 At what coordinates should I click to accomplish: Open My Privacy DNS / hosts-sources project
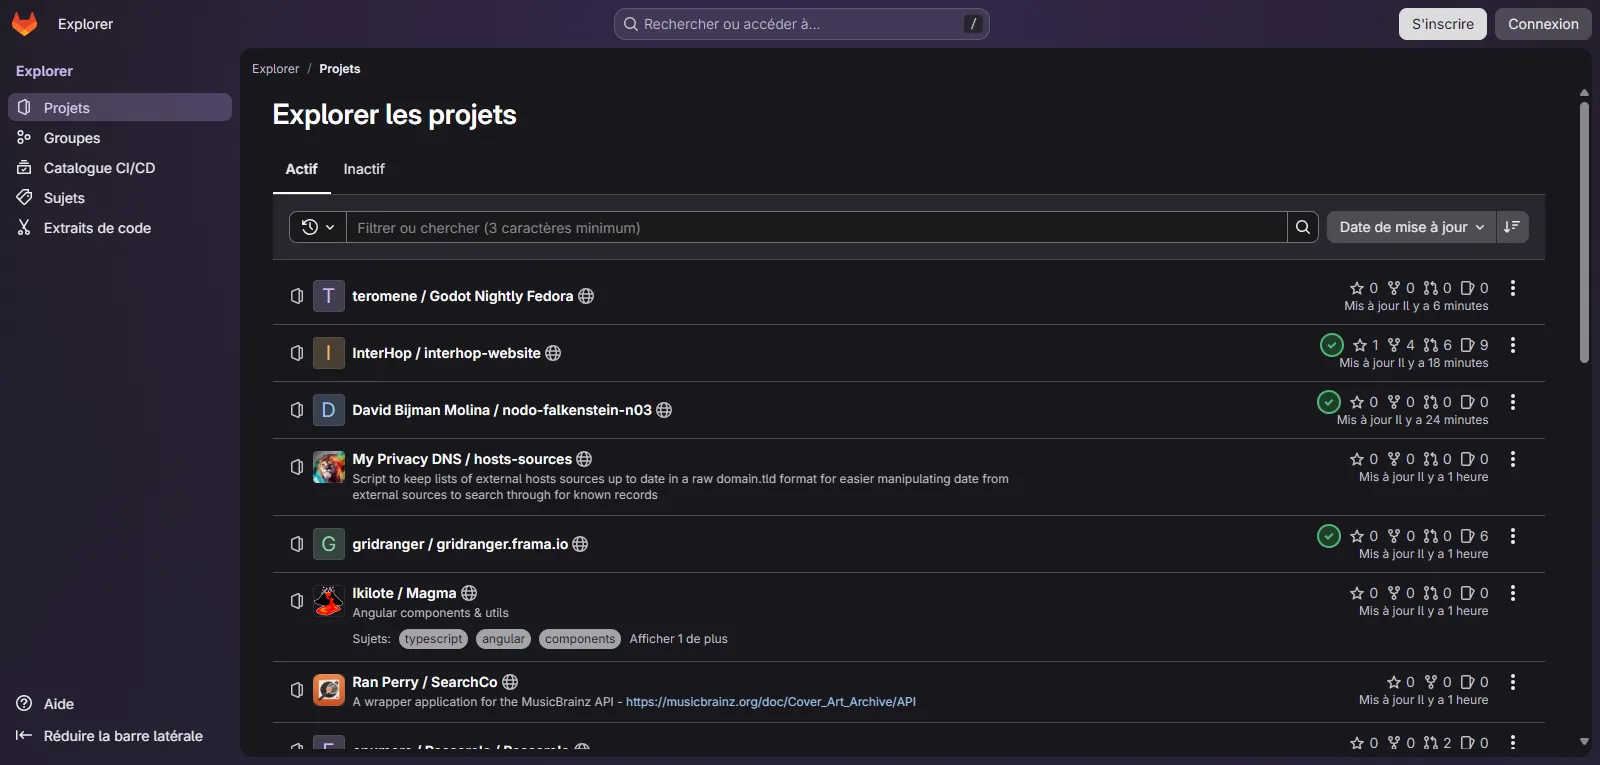coord(462,459)
